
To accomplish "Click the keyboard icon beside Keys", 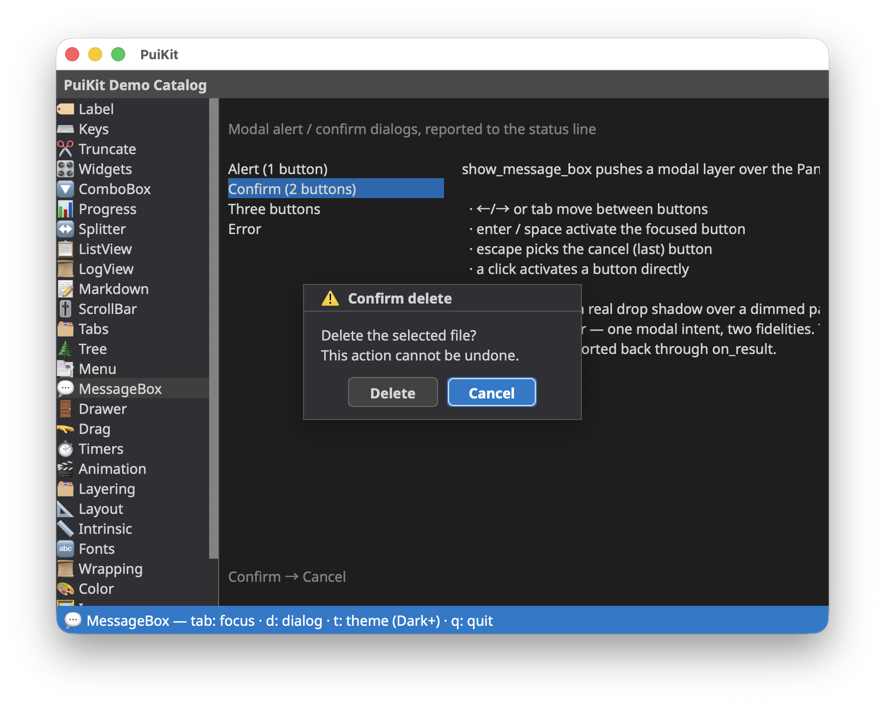I will (65, 129).
